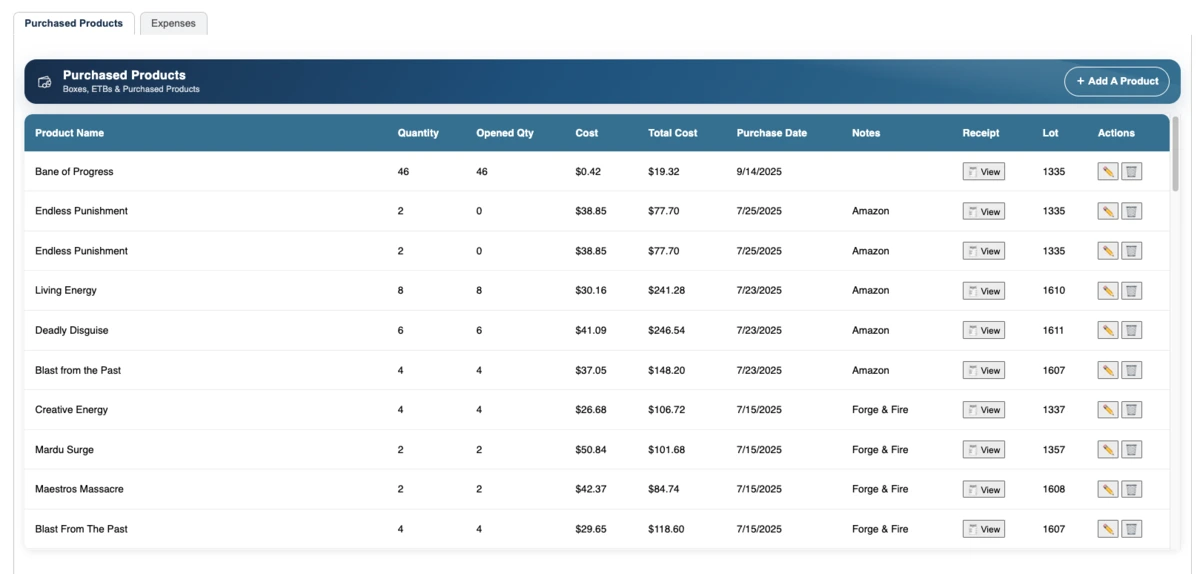Delete the Bane of Progress product
Viewport: 1200px width, 574px height.
[x=1131, y=172]
